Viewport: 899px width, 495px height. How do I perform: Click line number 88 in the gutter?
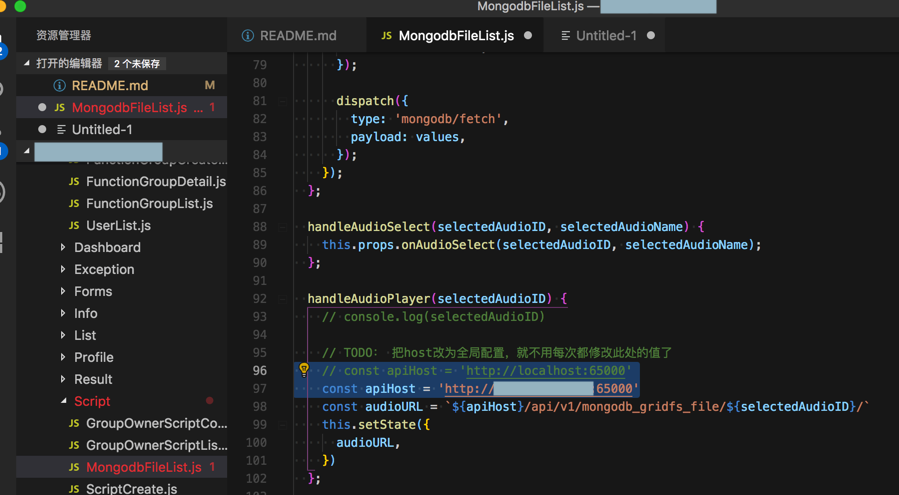pos(260,227)
